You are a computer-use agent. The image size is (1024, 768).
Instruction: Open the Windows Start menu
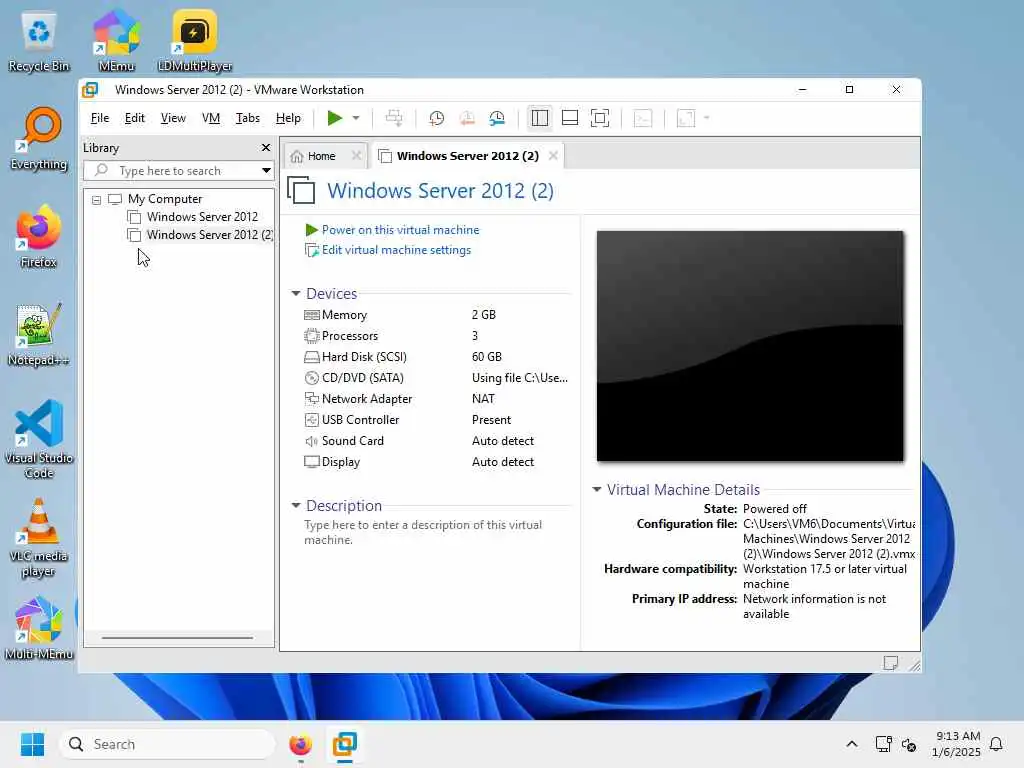[32, 744]
